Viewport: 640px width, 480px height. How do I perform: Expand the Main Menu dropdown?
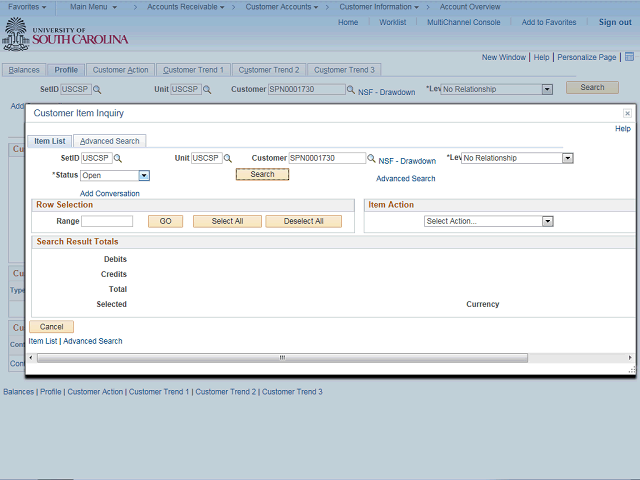[93, 7]
